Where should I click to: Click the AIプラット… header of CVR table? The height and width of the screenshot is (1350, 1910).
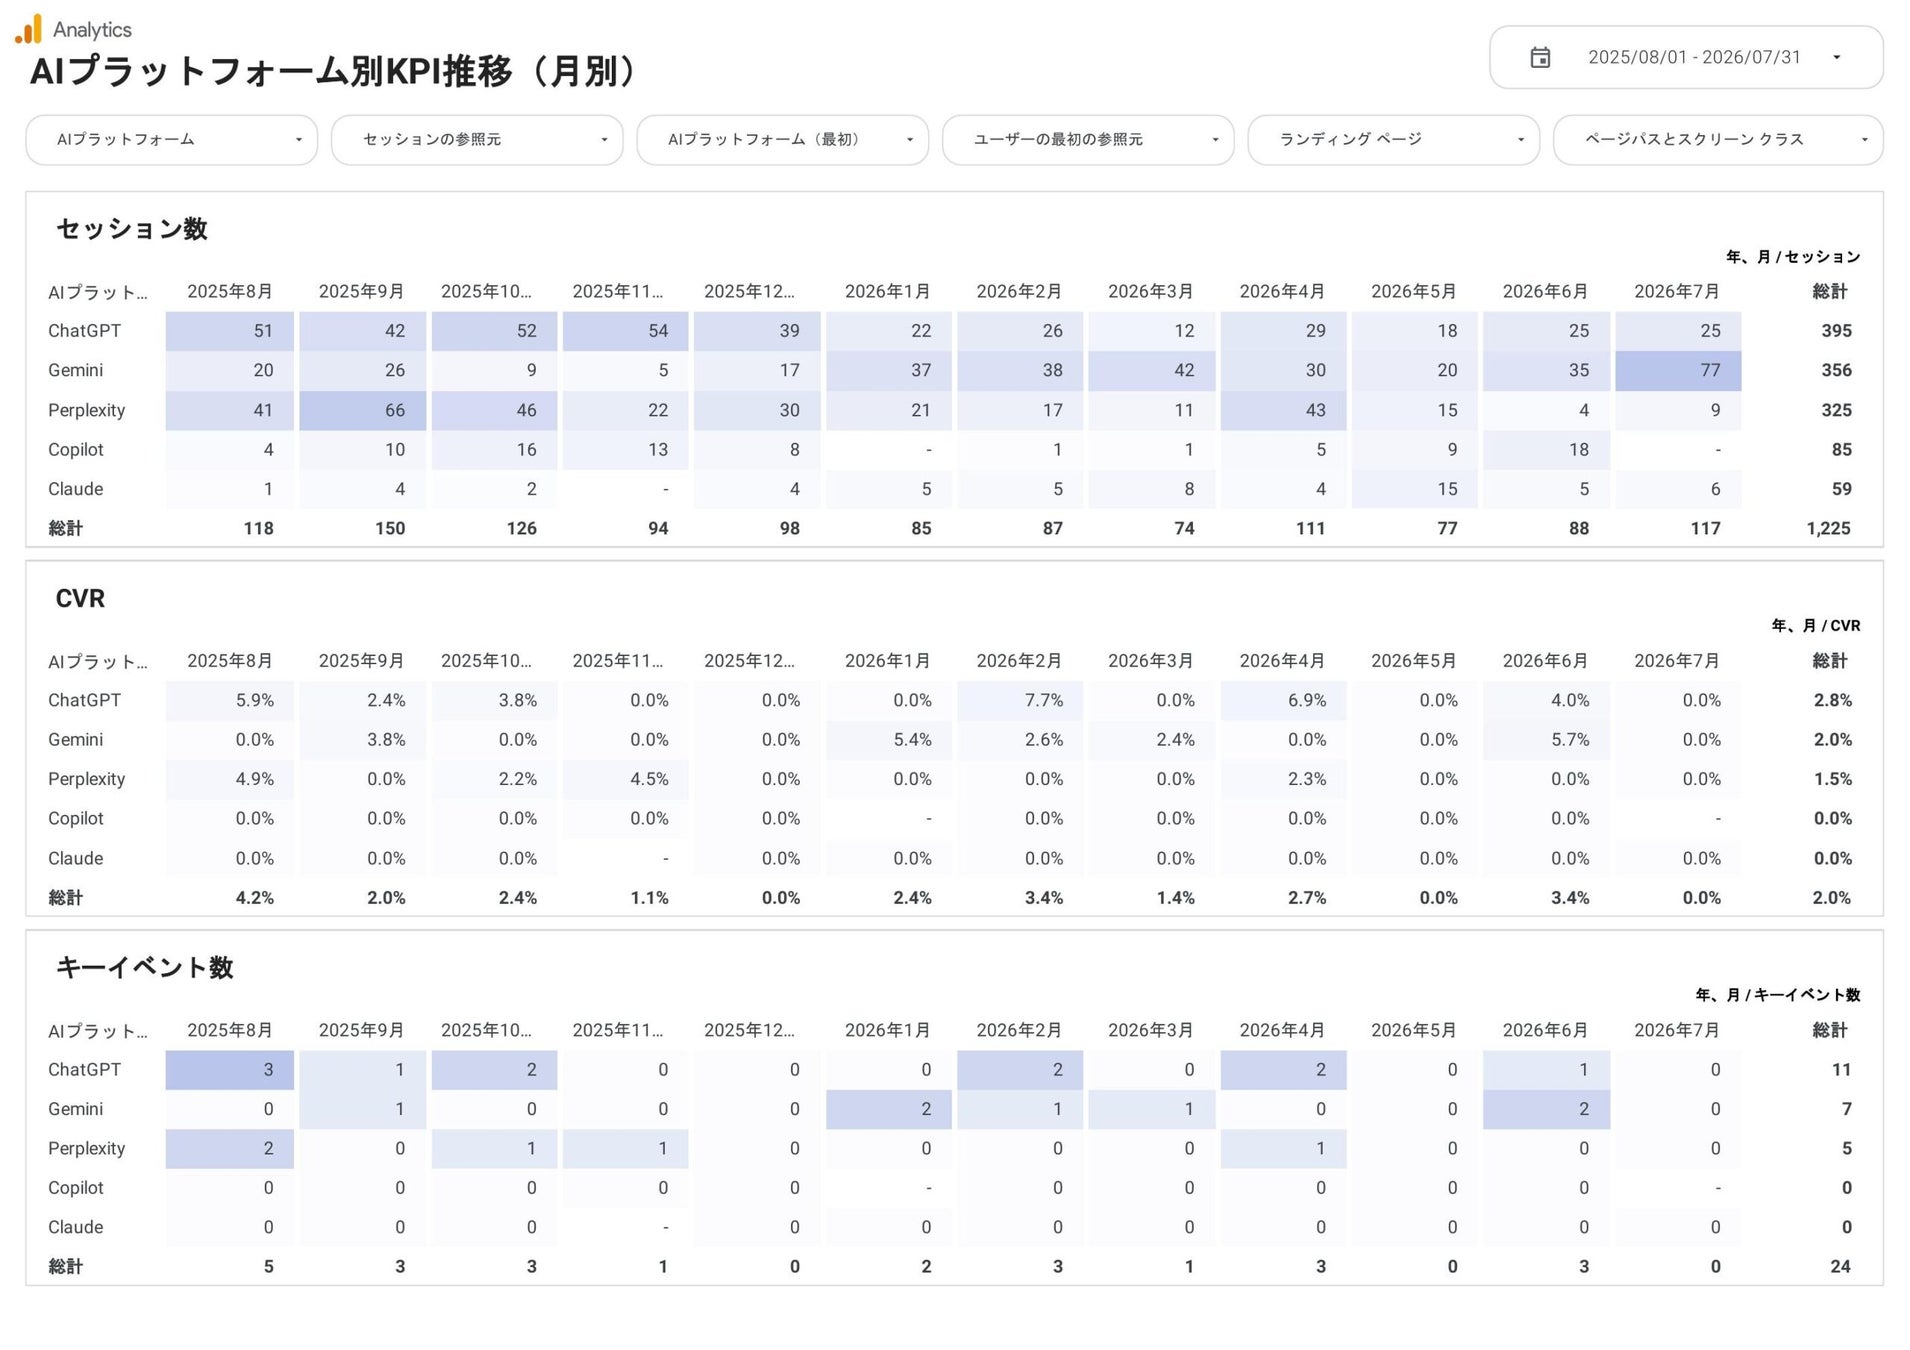pyautogui.click(x=97, y=662)
